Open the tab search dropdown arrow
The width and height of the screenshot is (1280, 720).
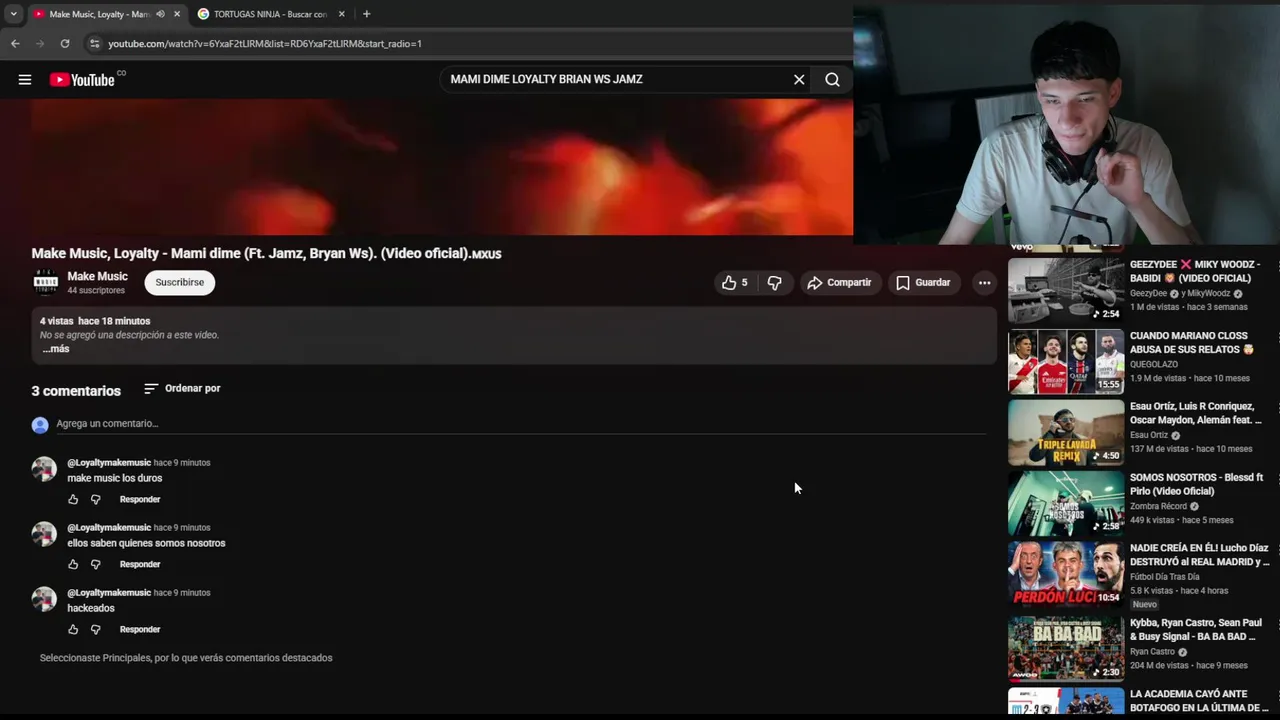click(x=13, y=14)
